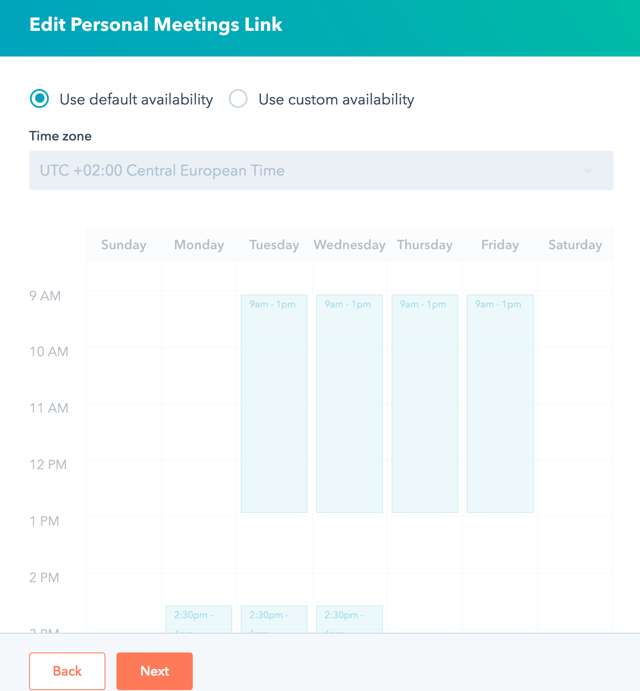Click the Monday column header

click(198, 245)
